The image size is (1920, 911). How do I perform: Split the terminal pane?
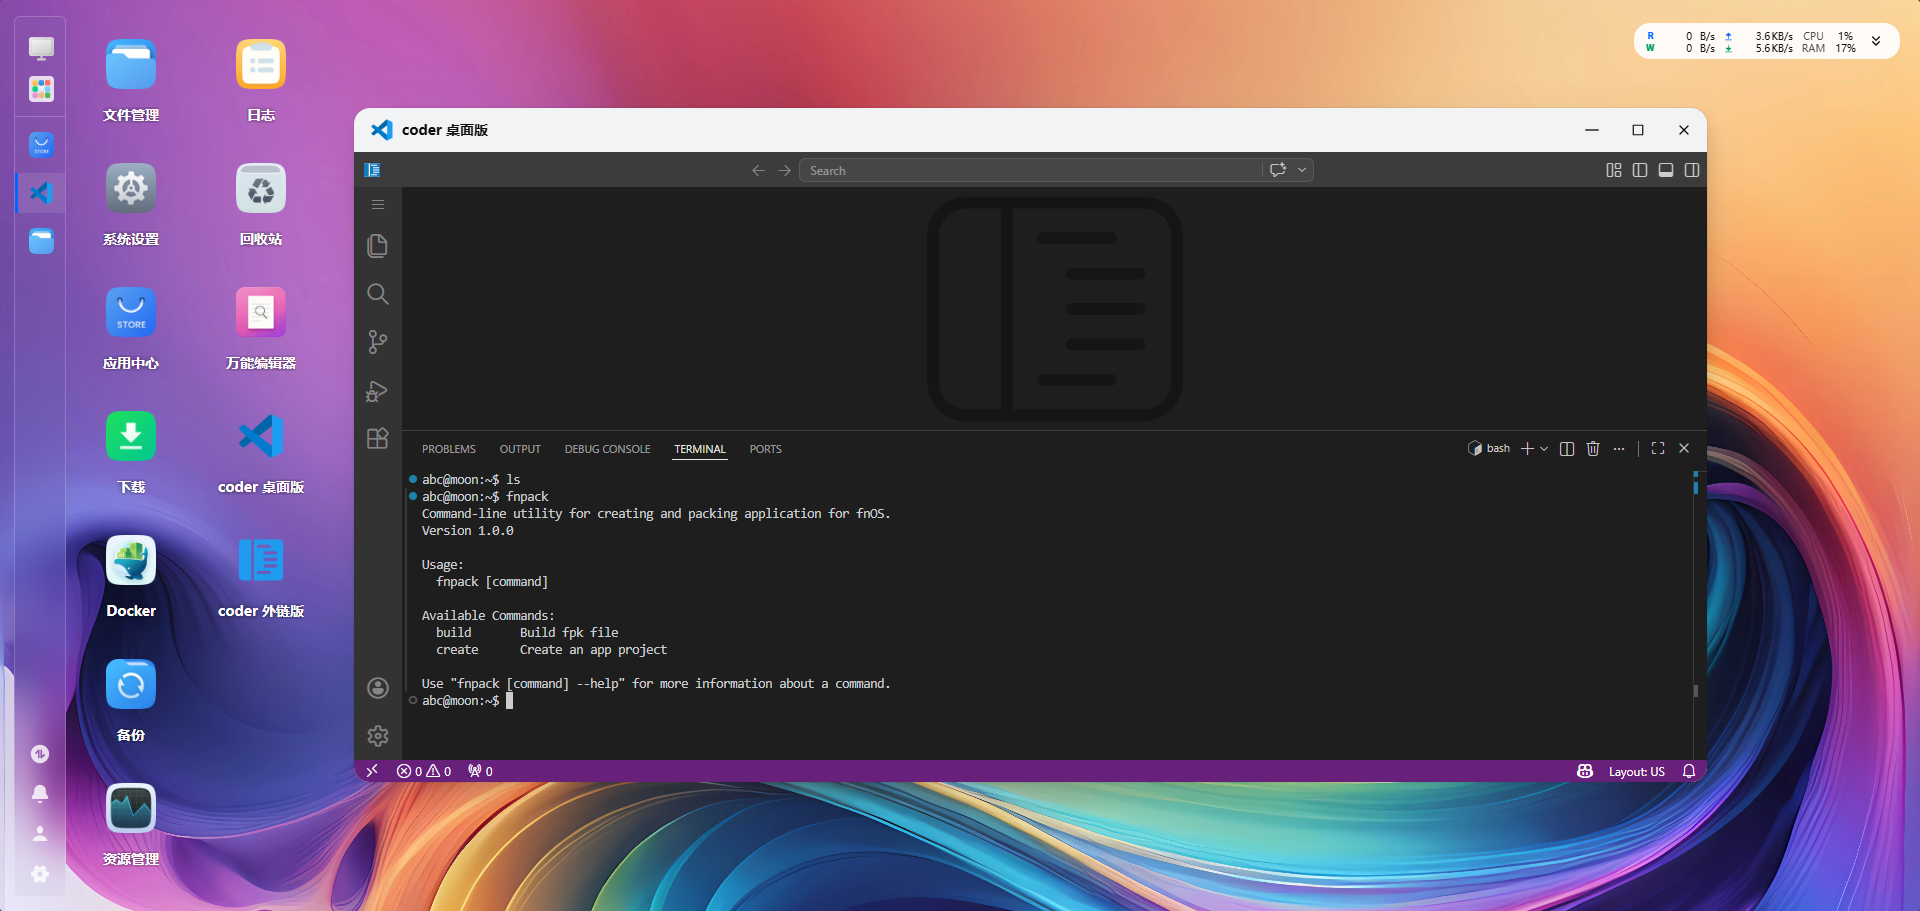click(x=1567, y=449)
